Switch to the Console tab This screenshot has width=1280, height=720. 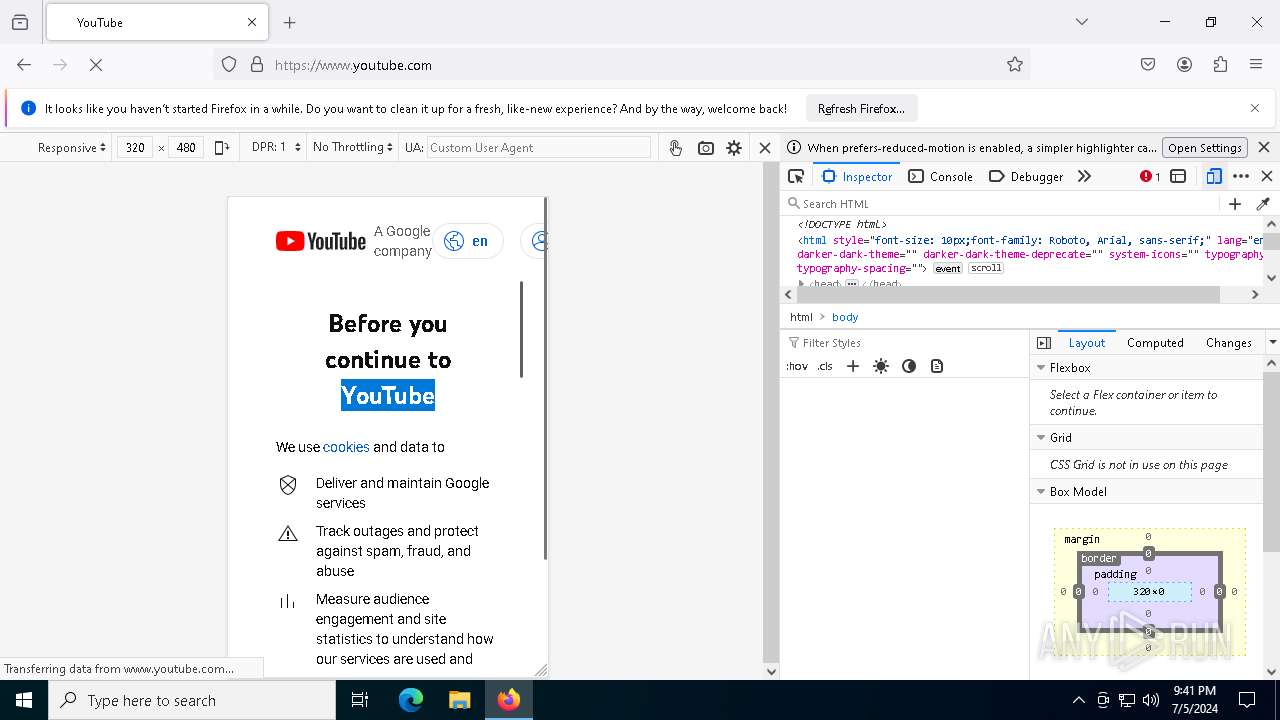[x=941, y=176]
